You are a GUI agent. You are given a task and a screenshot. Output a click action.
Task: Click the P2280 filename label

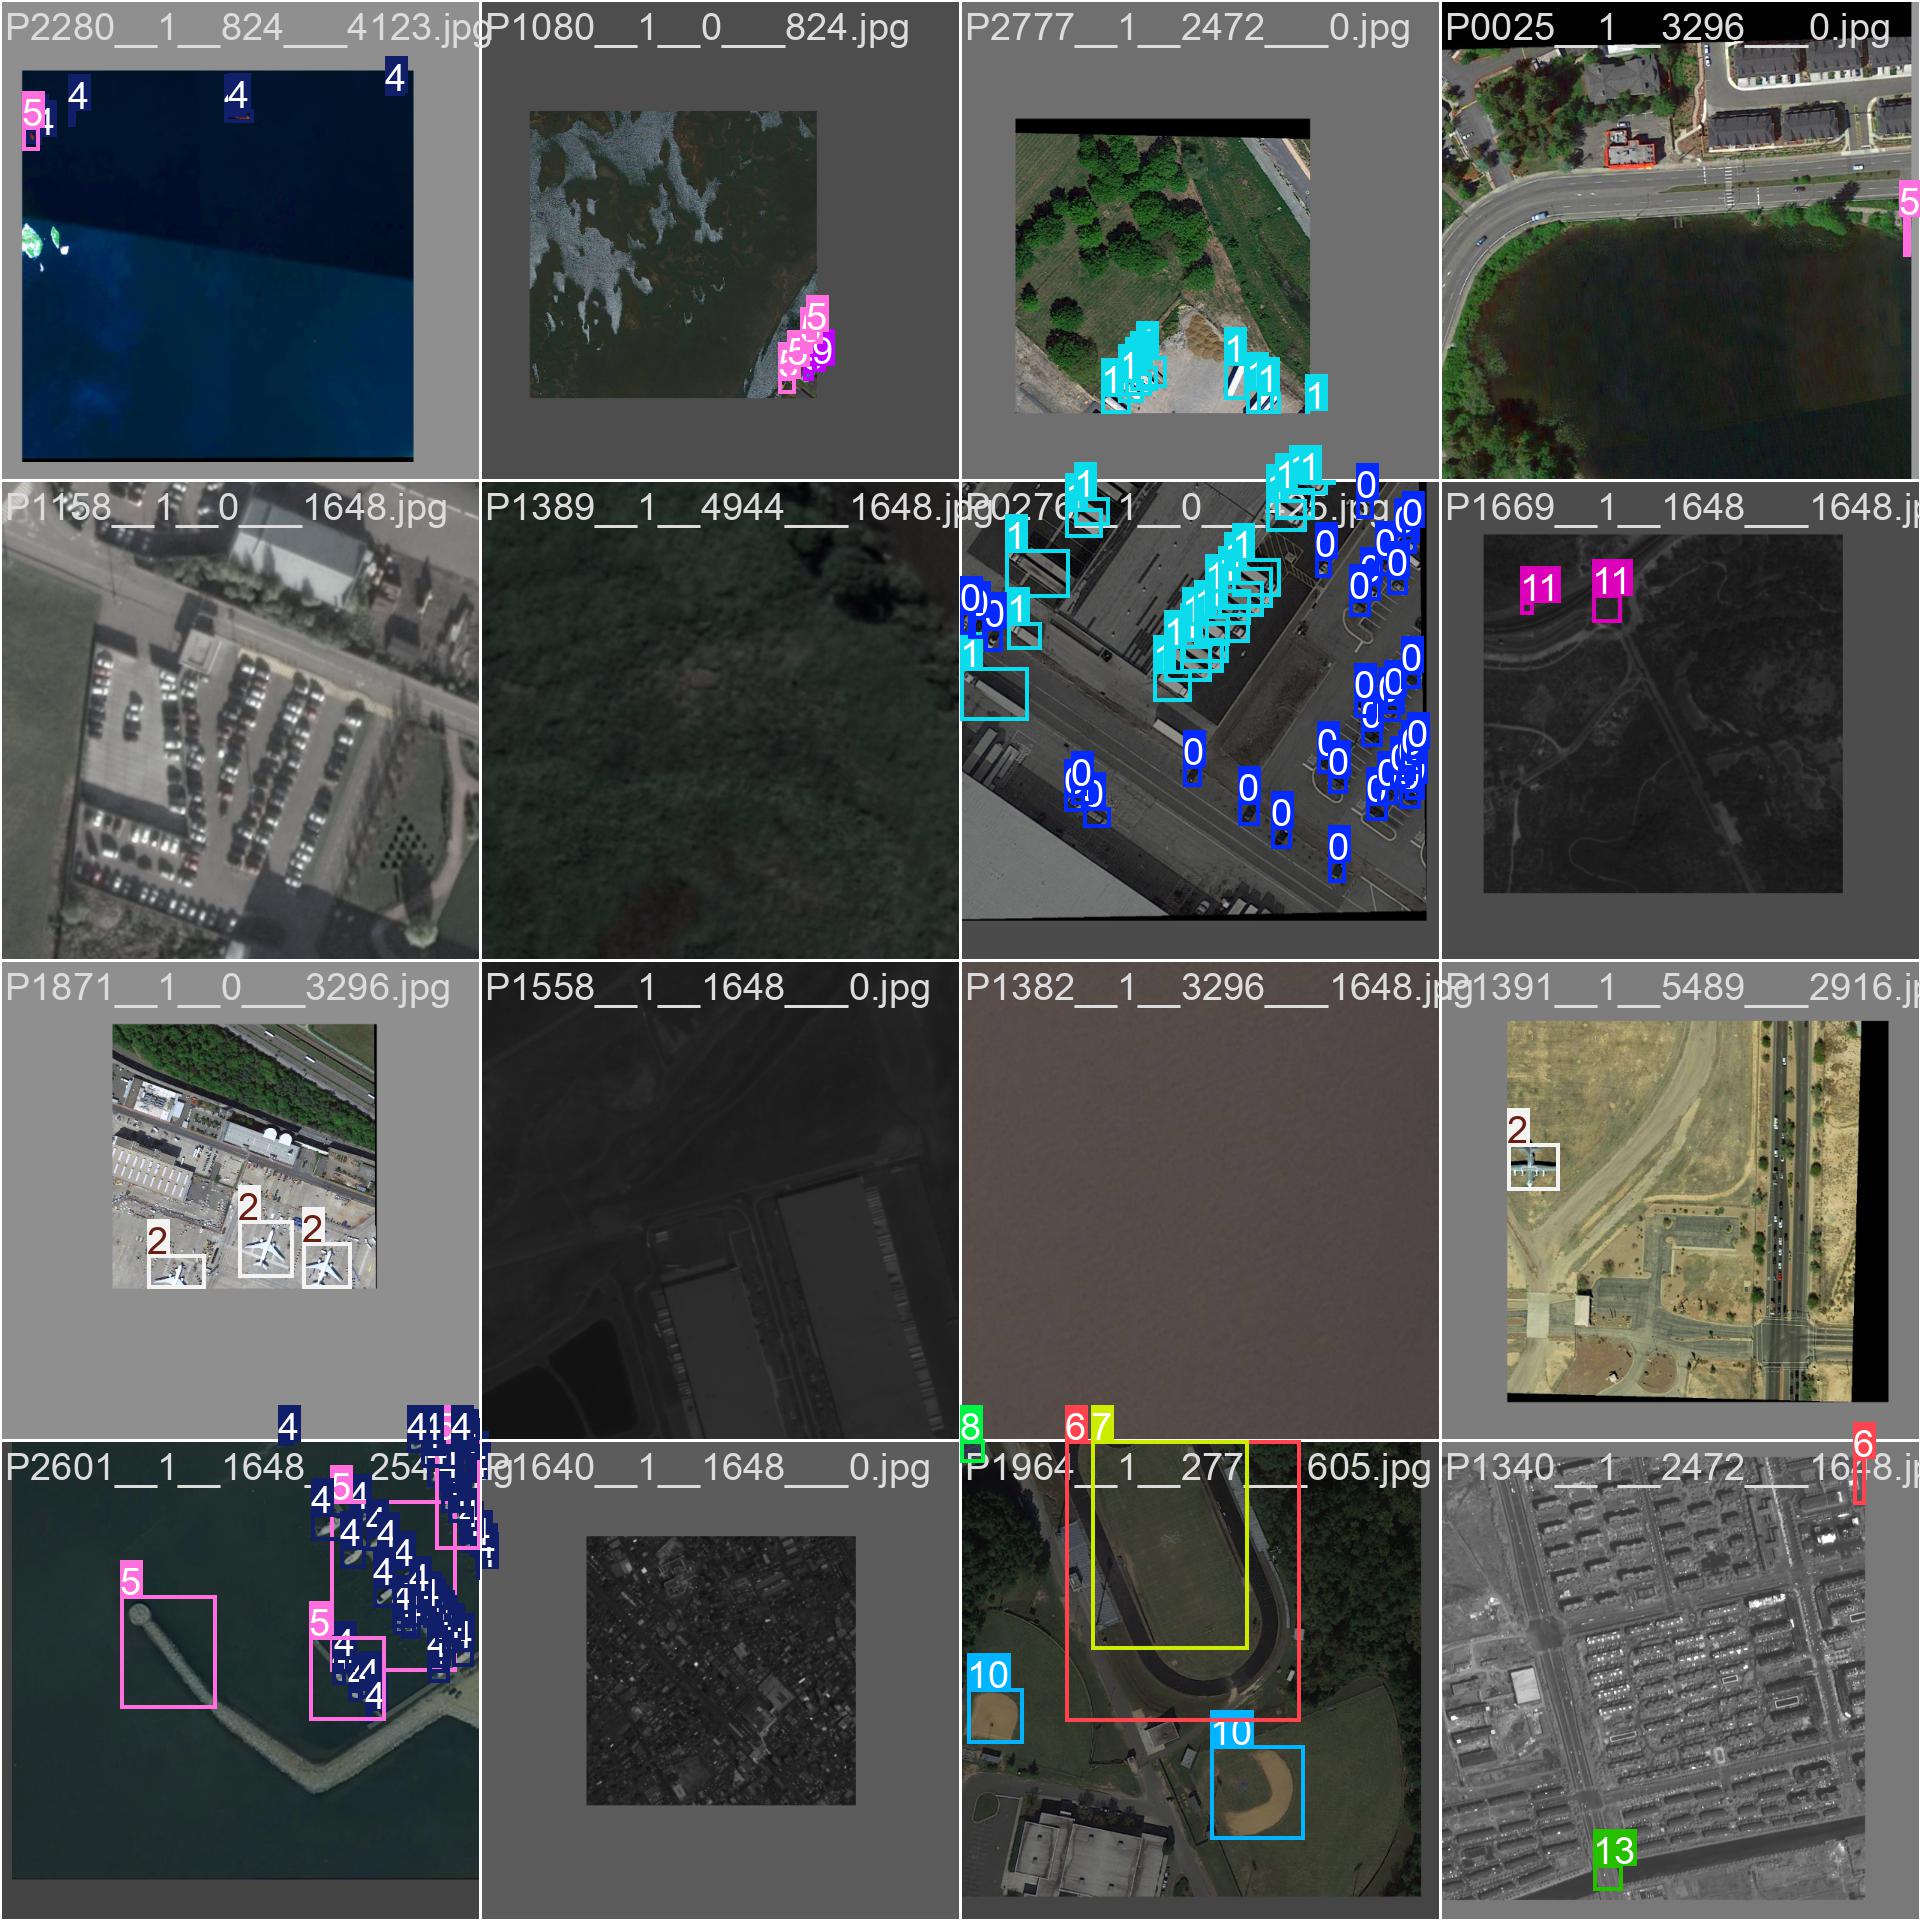[x=240, y=28]
